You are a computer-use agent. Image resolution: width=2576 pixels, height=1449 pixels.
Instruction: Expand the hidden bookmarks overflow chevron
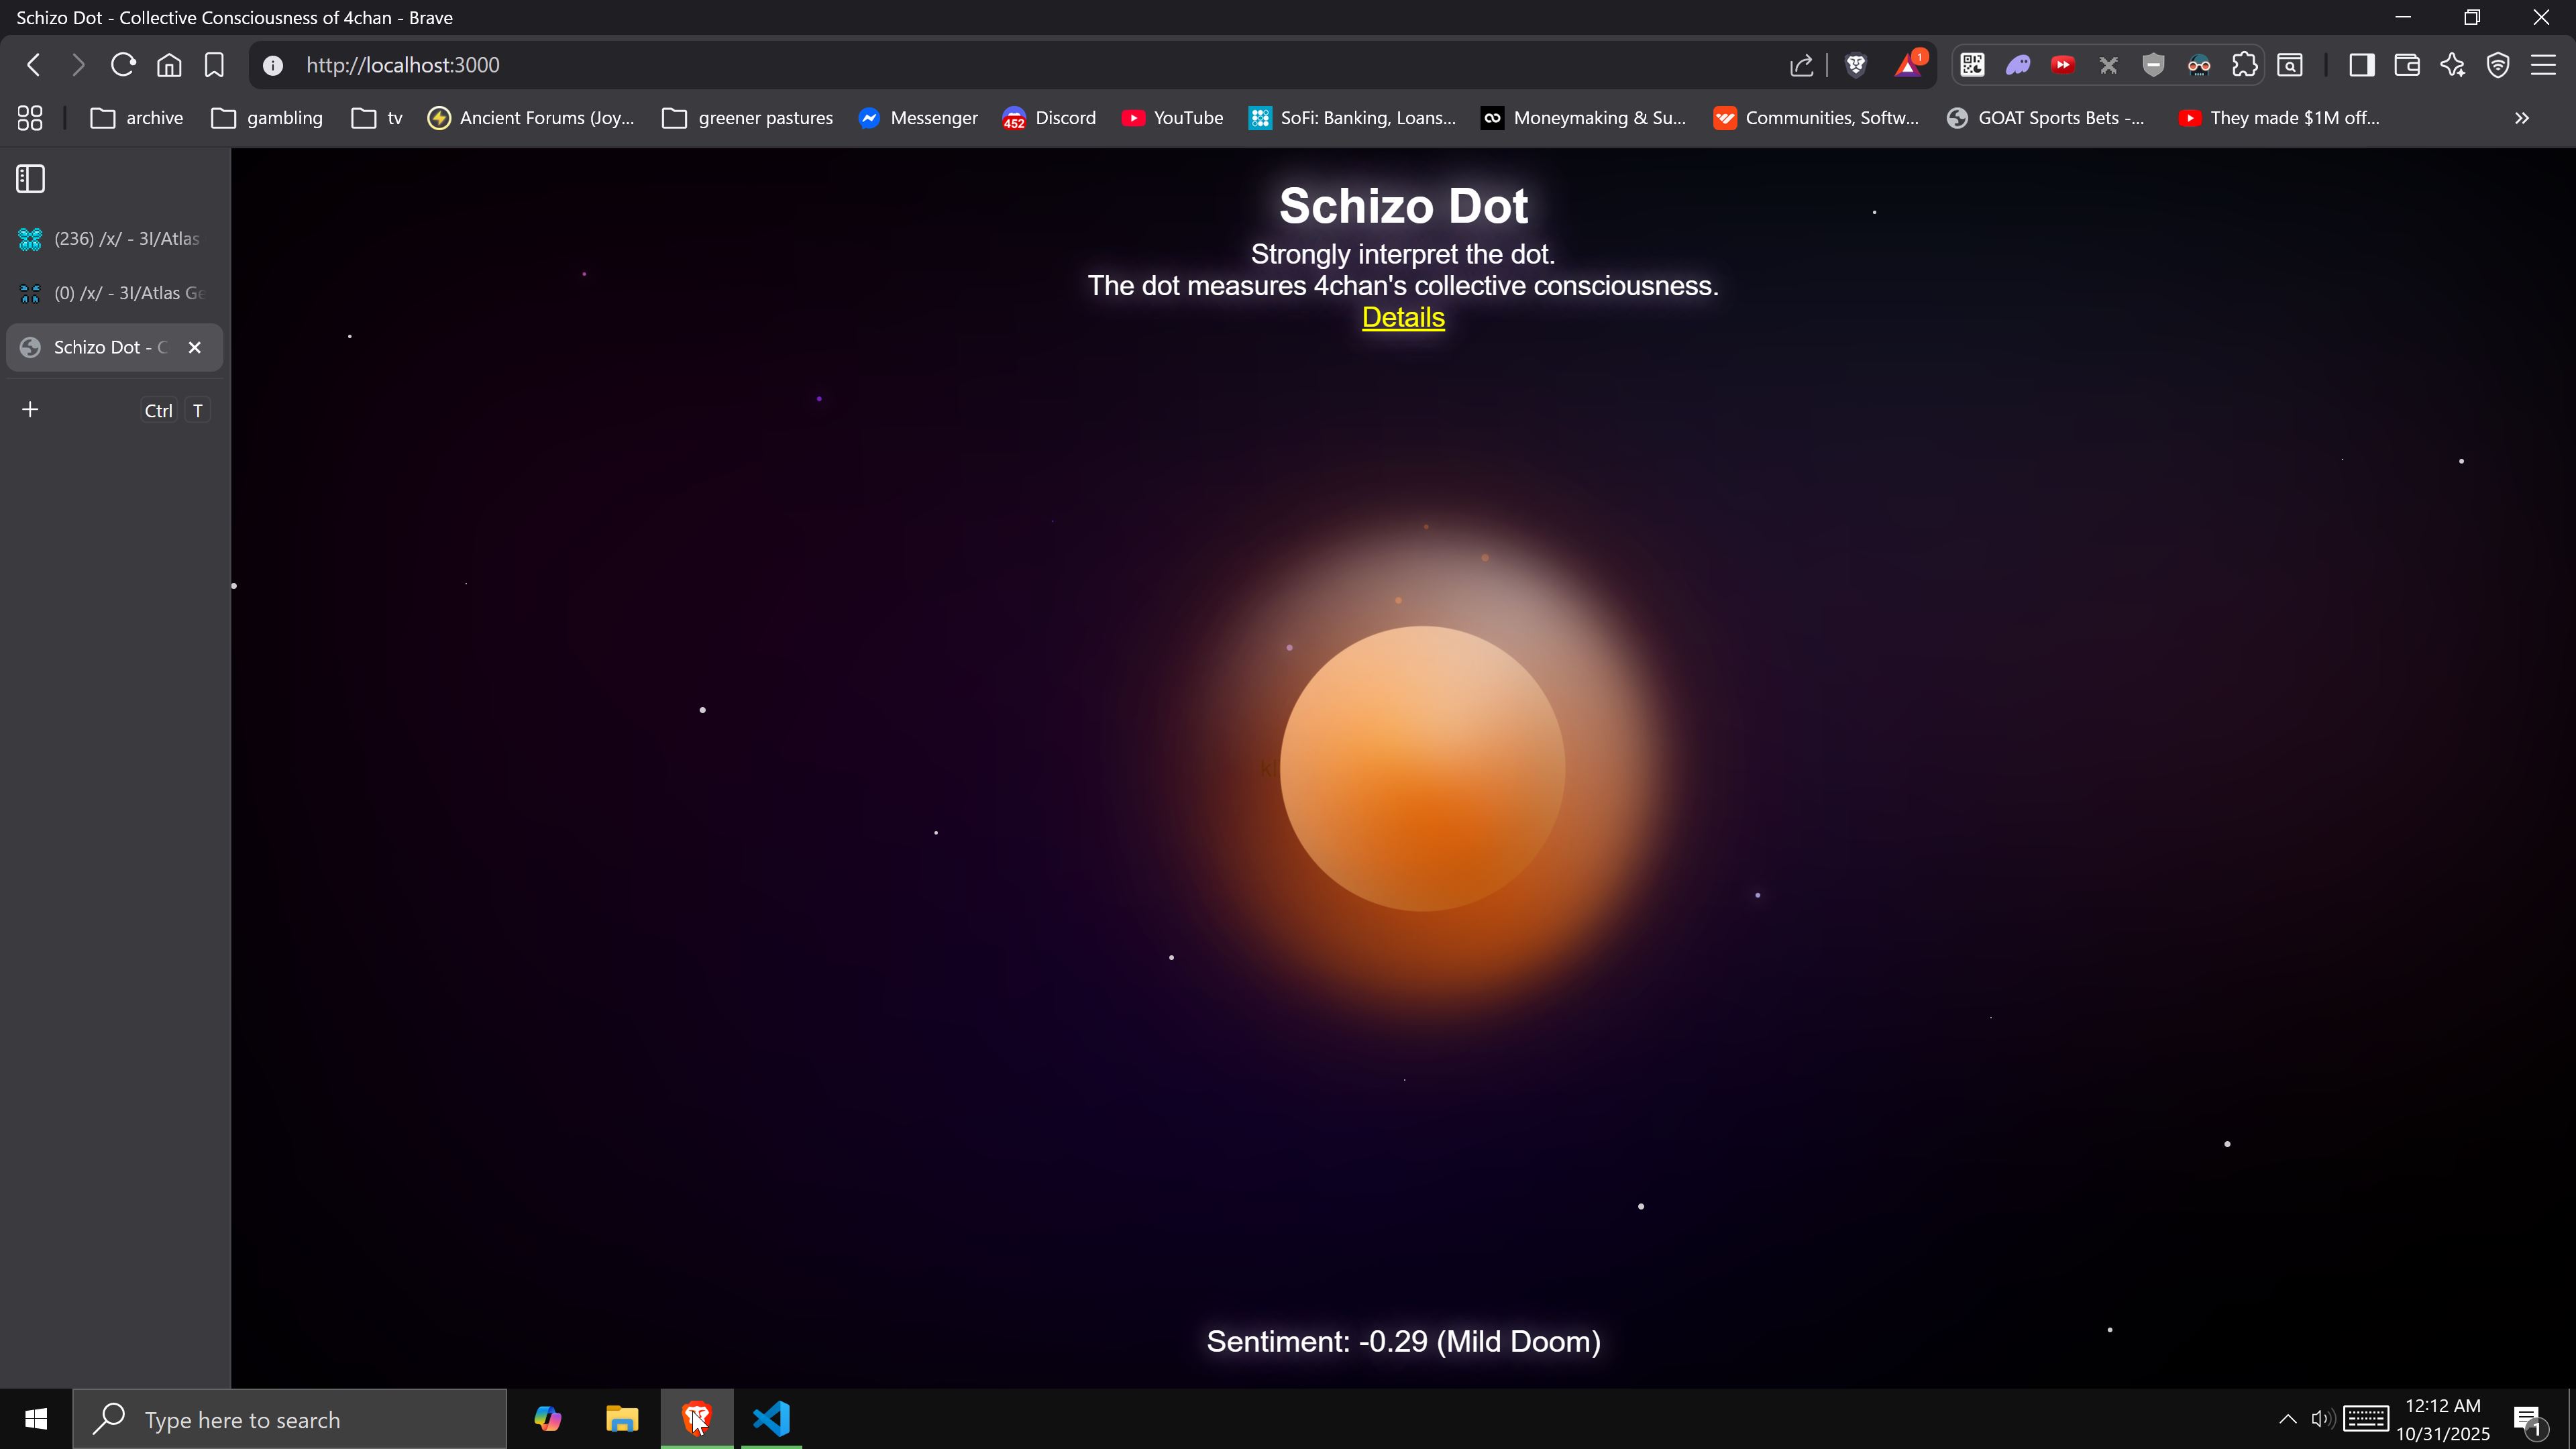[x=2521, y=118]
